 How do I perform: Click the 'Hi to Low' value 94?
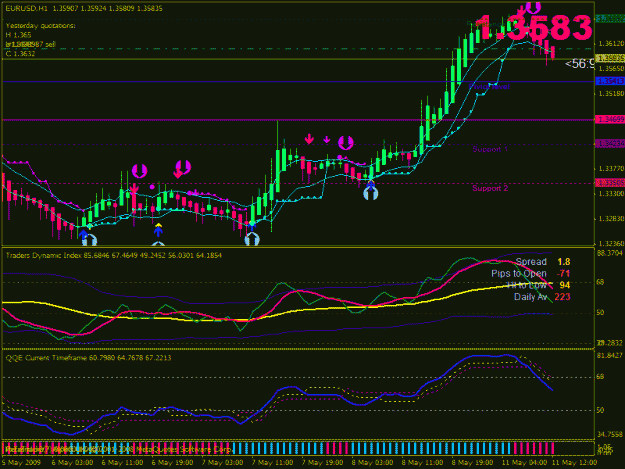564,285
